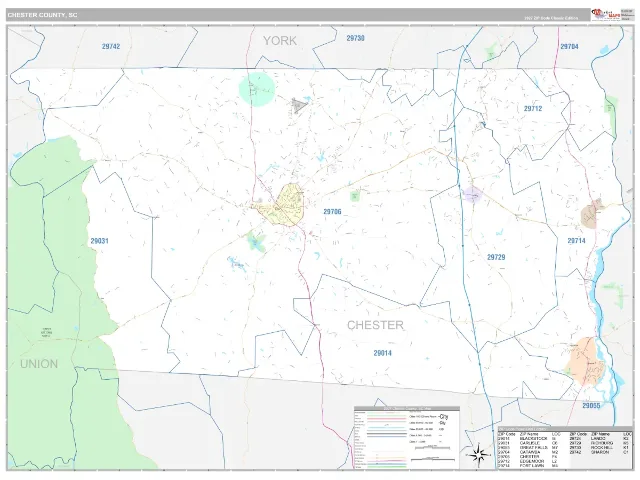Click the teal circular area near York border
This screenshot has width=640, height=480.
click(257, 89)
